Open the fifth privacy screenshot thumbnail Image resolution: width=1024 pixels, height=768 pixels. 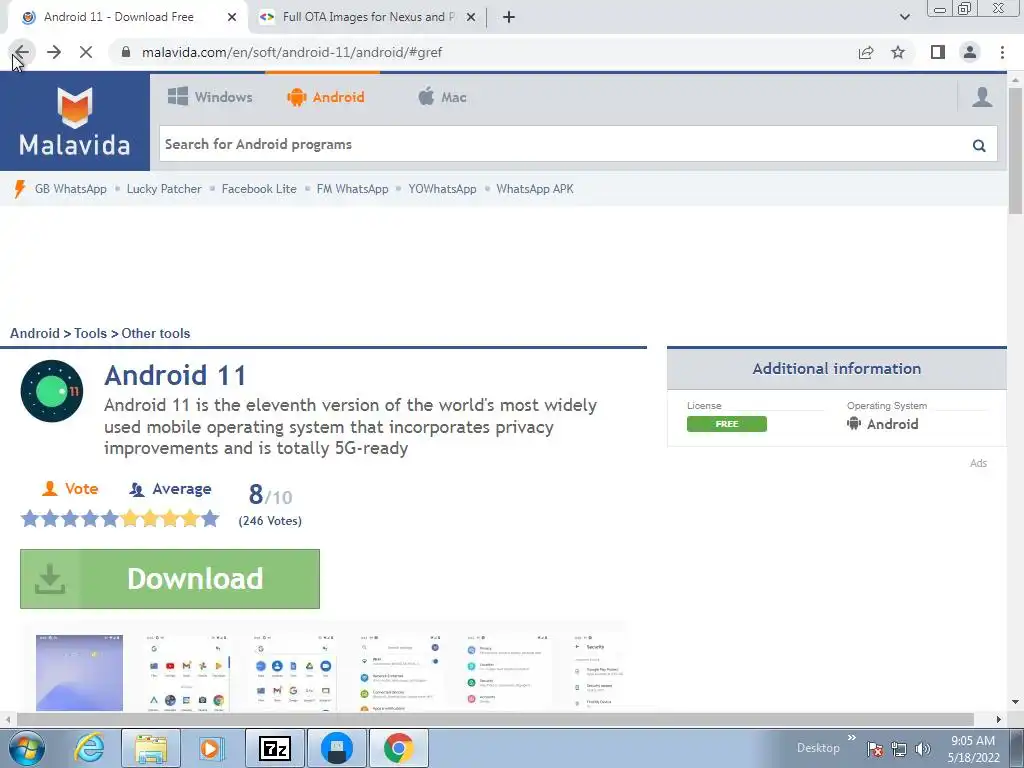[x=507, y=673]
